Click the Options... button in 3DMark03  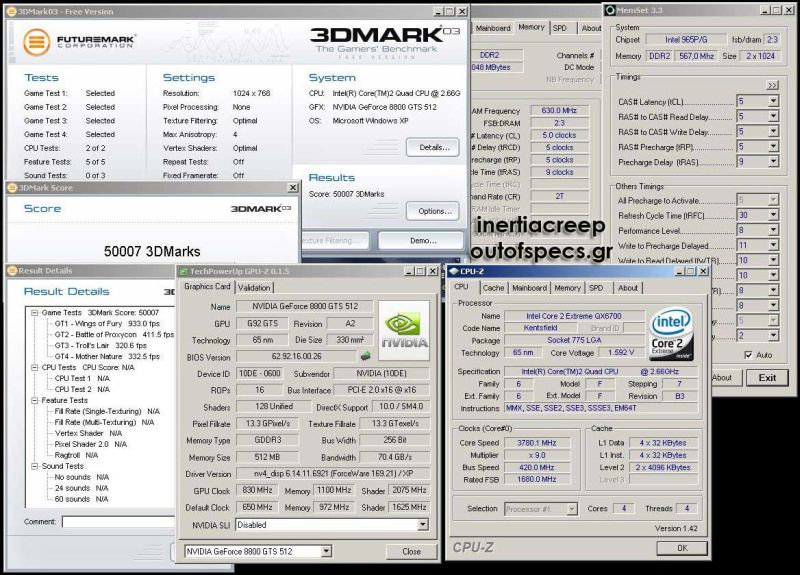(433, 211)
